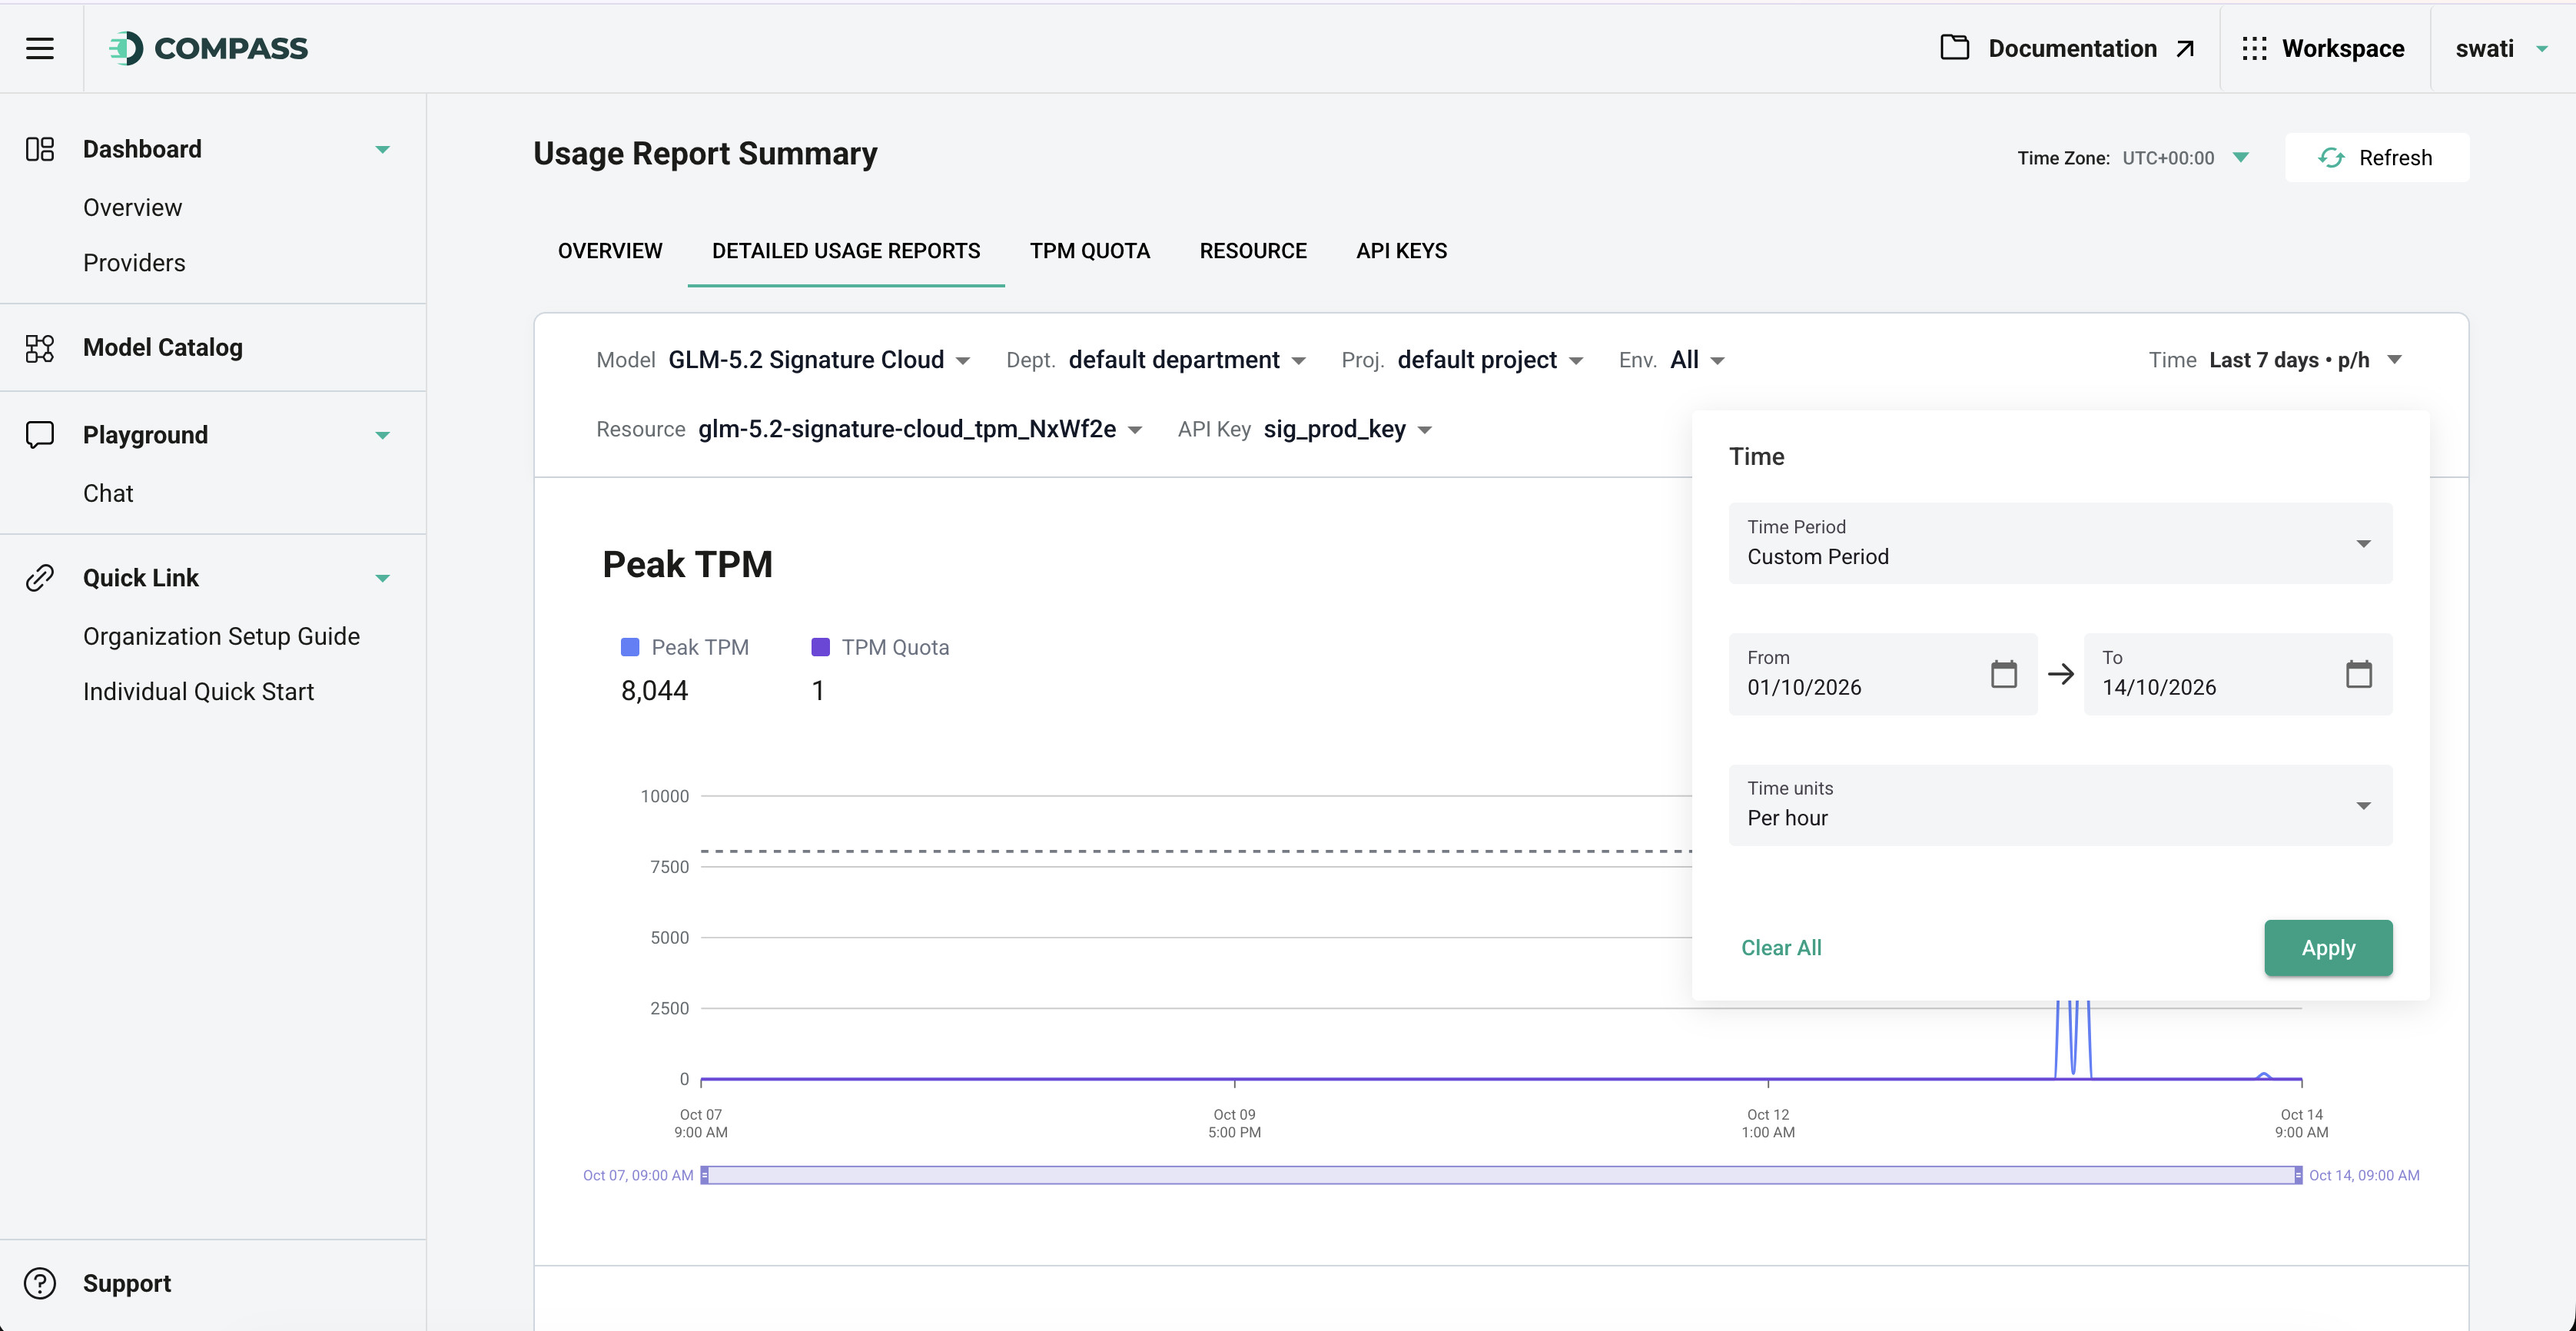The width and height of the screenshot is (2576, 1331).
Task: Click the chart range slider left handle
Action: pos(704,1175)
